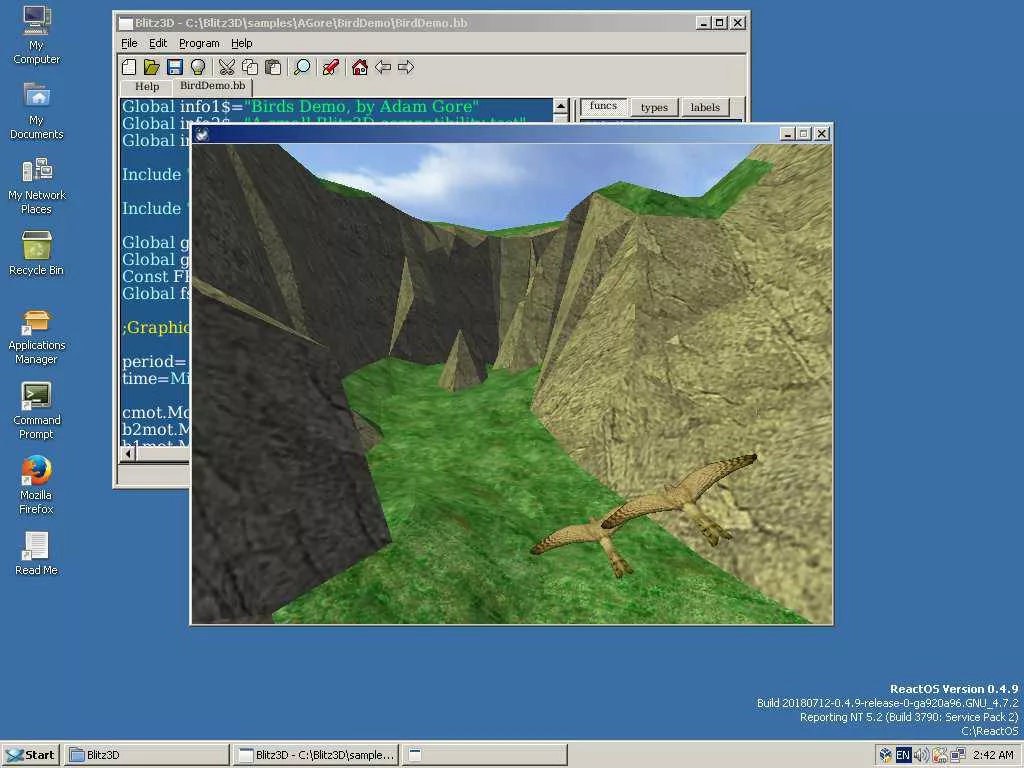Click the untitled window taskbar button

point(485,755)
